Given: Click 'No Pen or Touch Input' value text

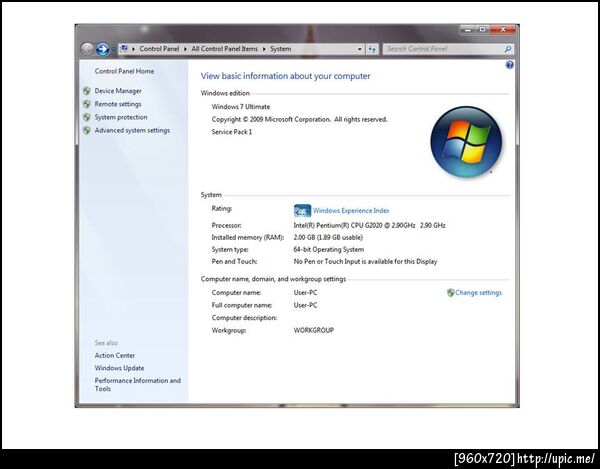Looking at the screenshot, I should tap(365, 262).
